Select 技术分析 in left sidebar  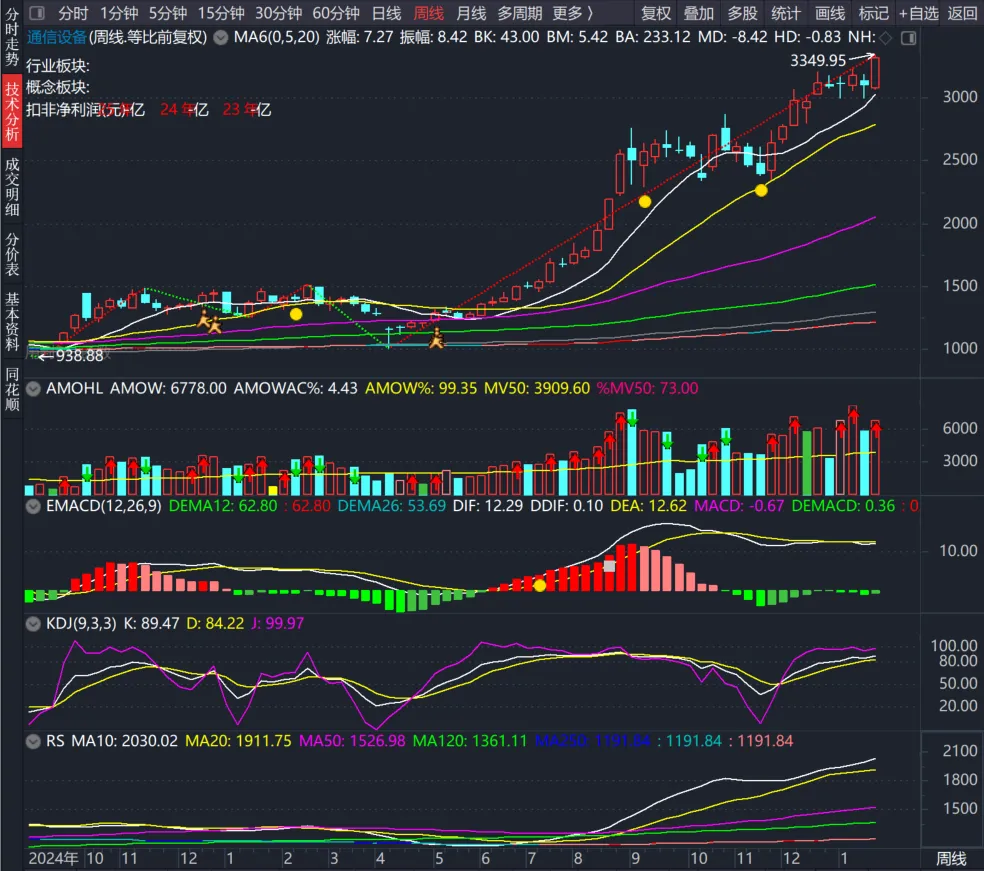[x=12, y=111]
